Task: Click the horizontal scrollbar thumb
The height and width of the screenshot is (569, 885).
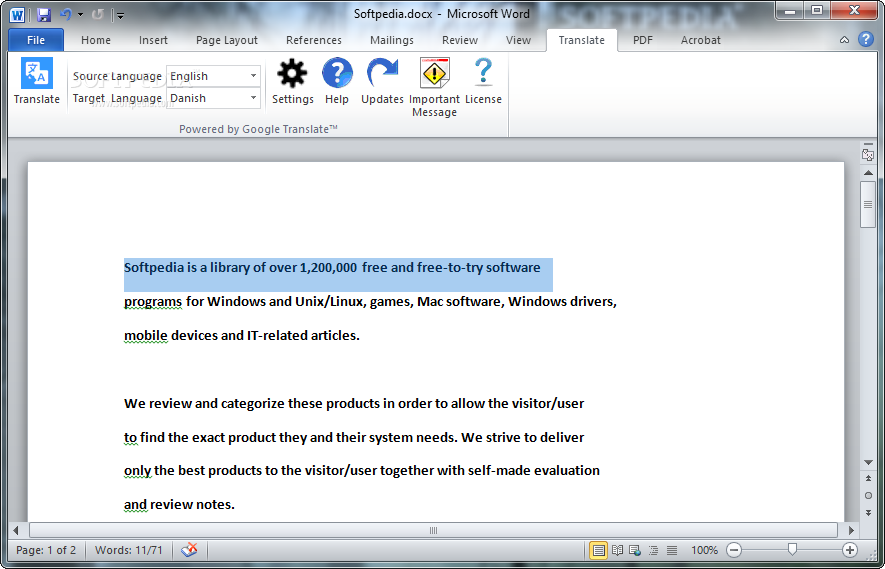Action: (433, 530)
